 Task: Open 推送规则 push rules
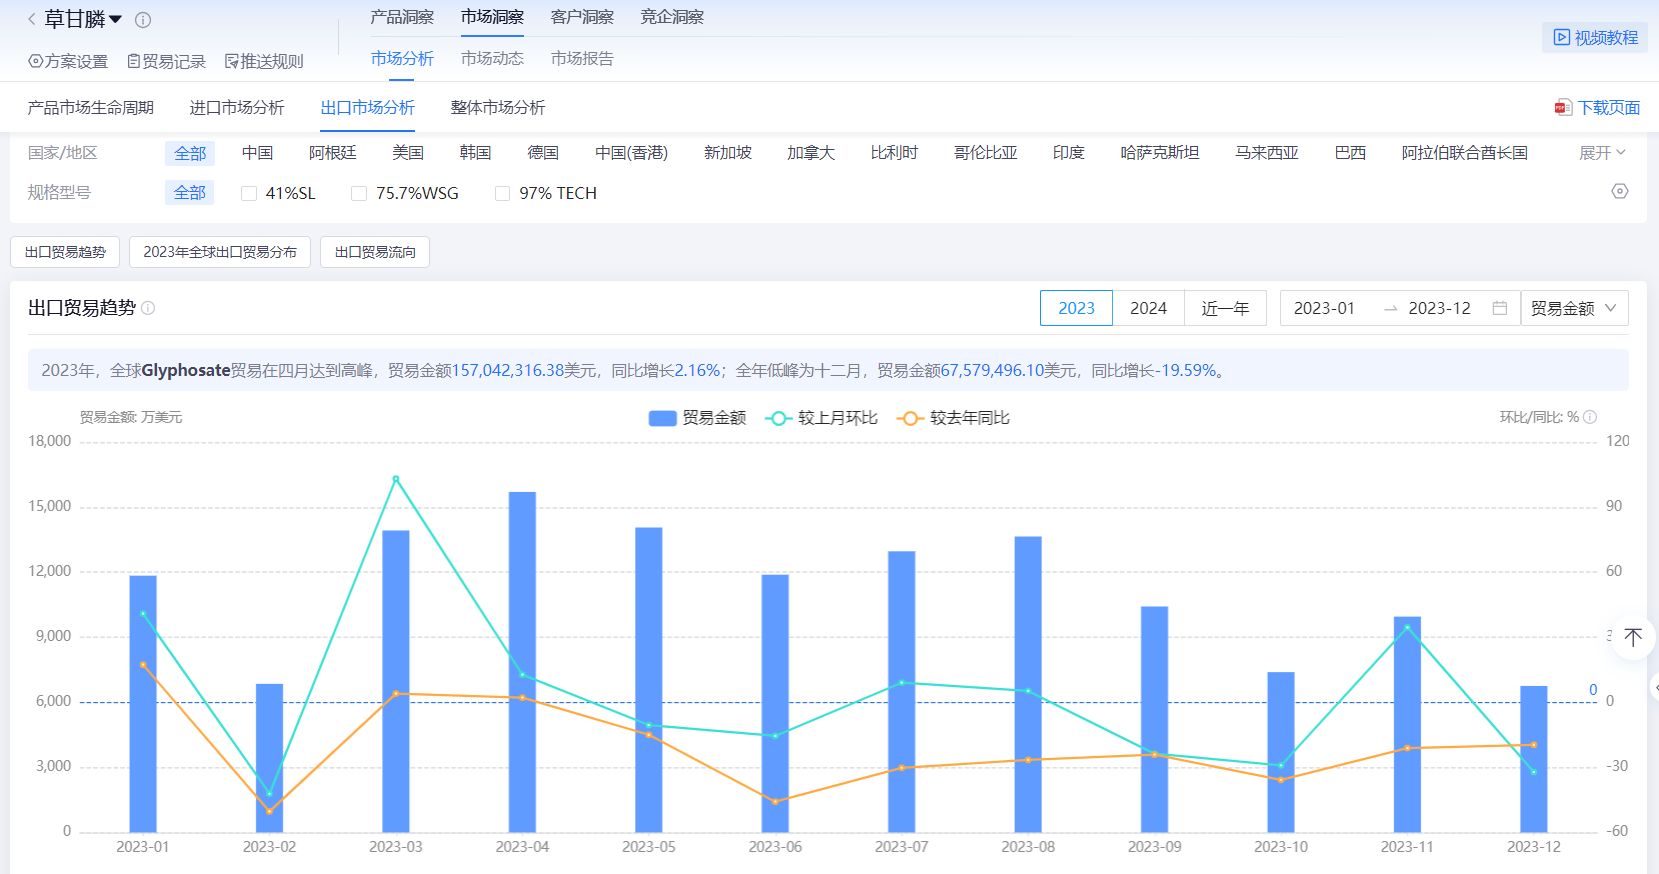coord(264,61)
